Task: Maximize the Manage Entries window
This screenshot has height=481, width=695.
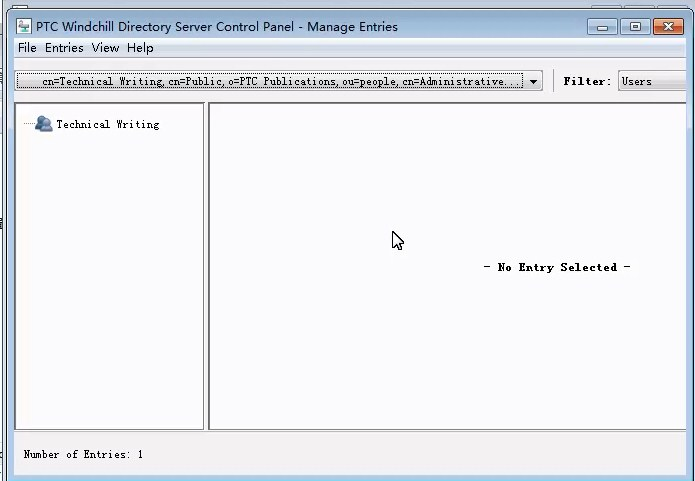Action: click(x=635, y=27)
